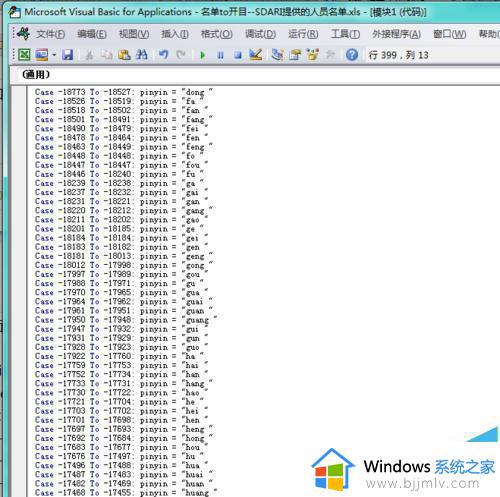
Task: Toggle Design Mode icon
Action: click(256, 55)
